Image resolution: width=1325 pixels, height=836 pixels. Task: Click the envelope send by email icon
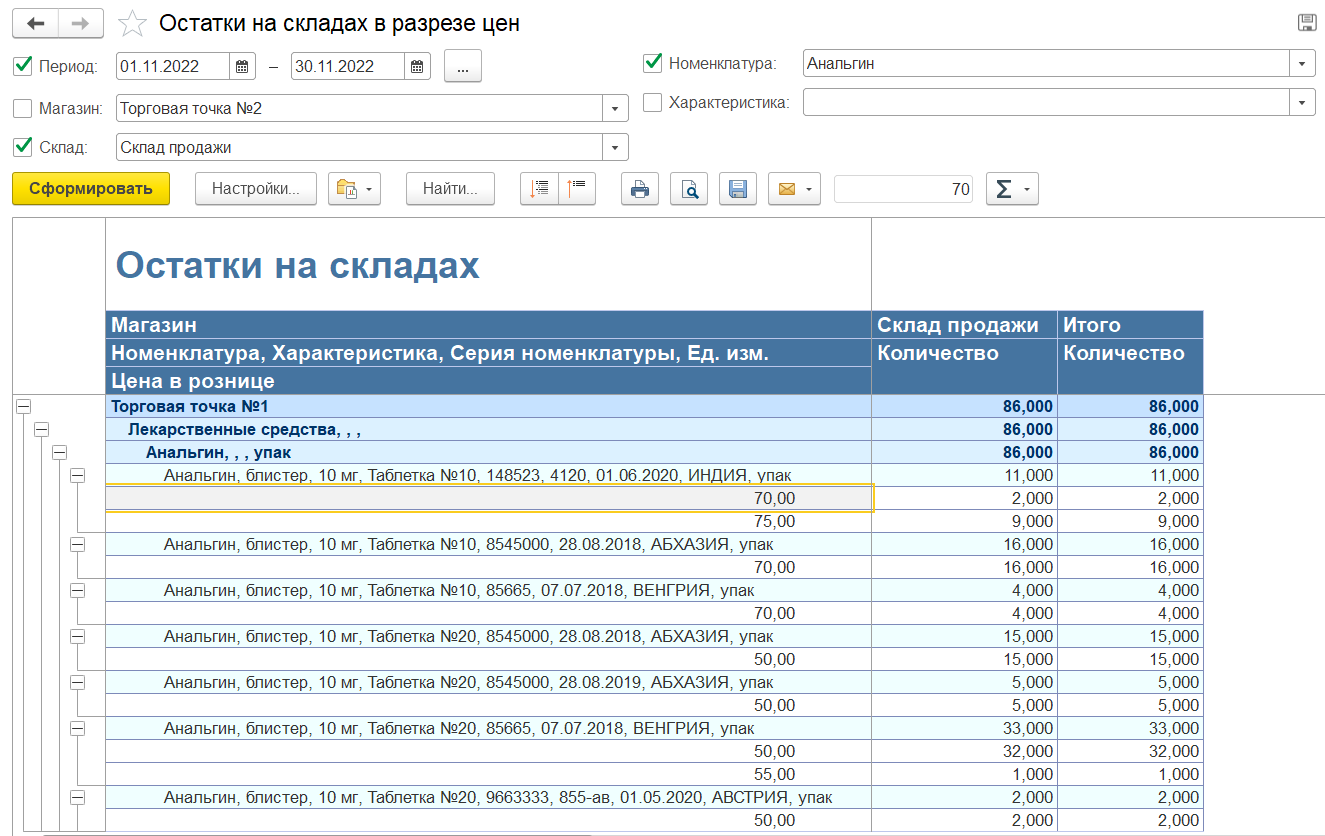[x=786, y=189]
